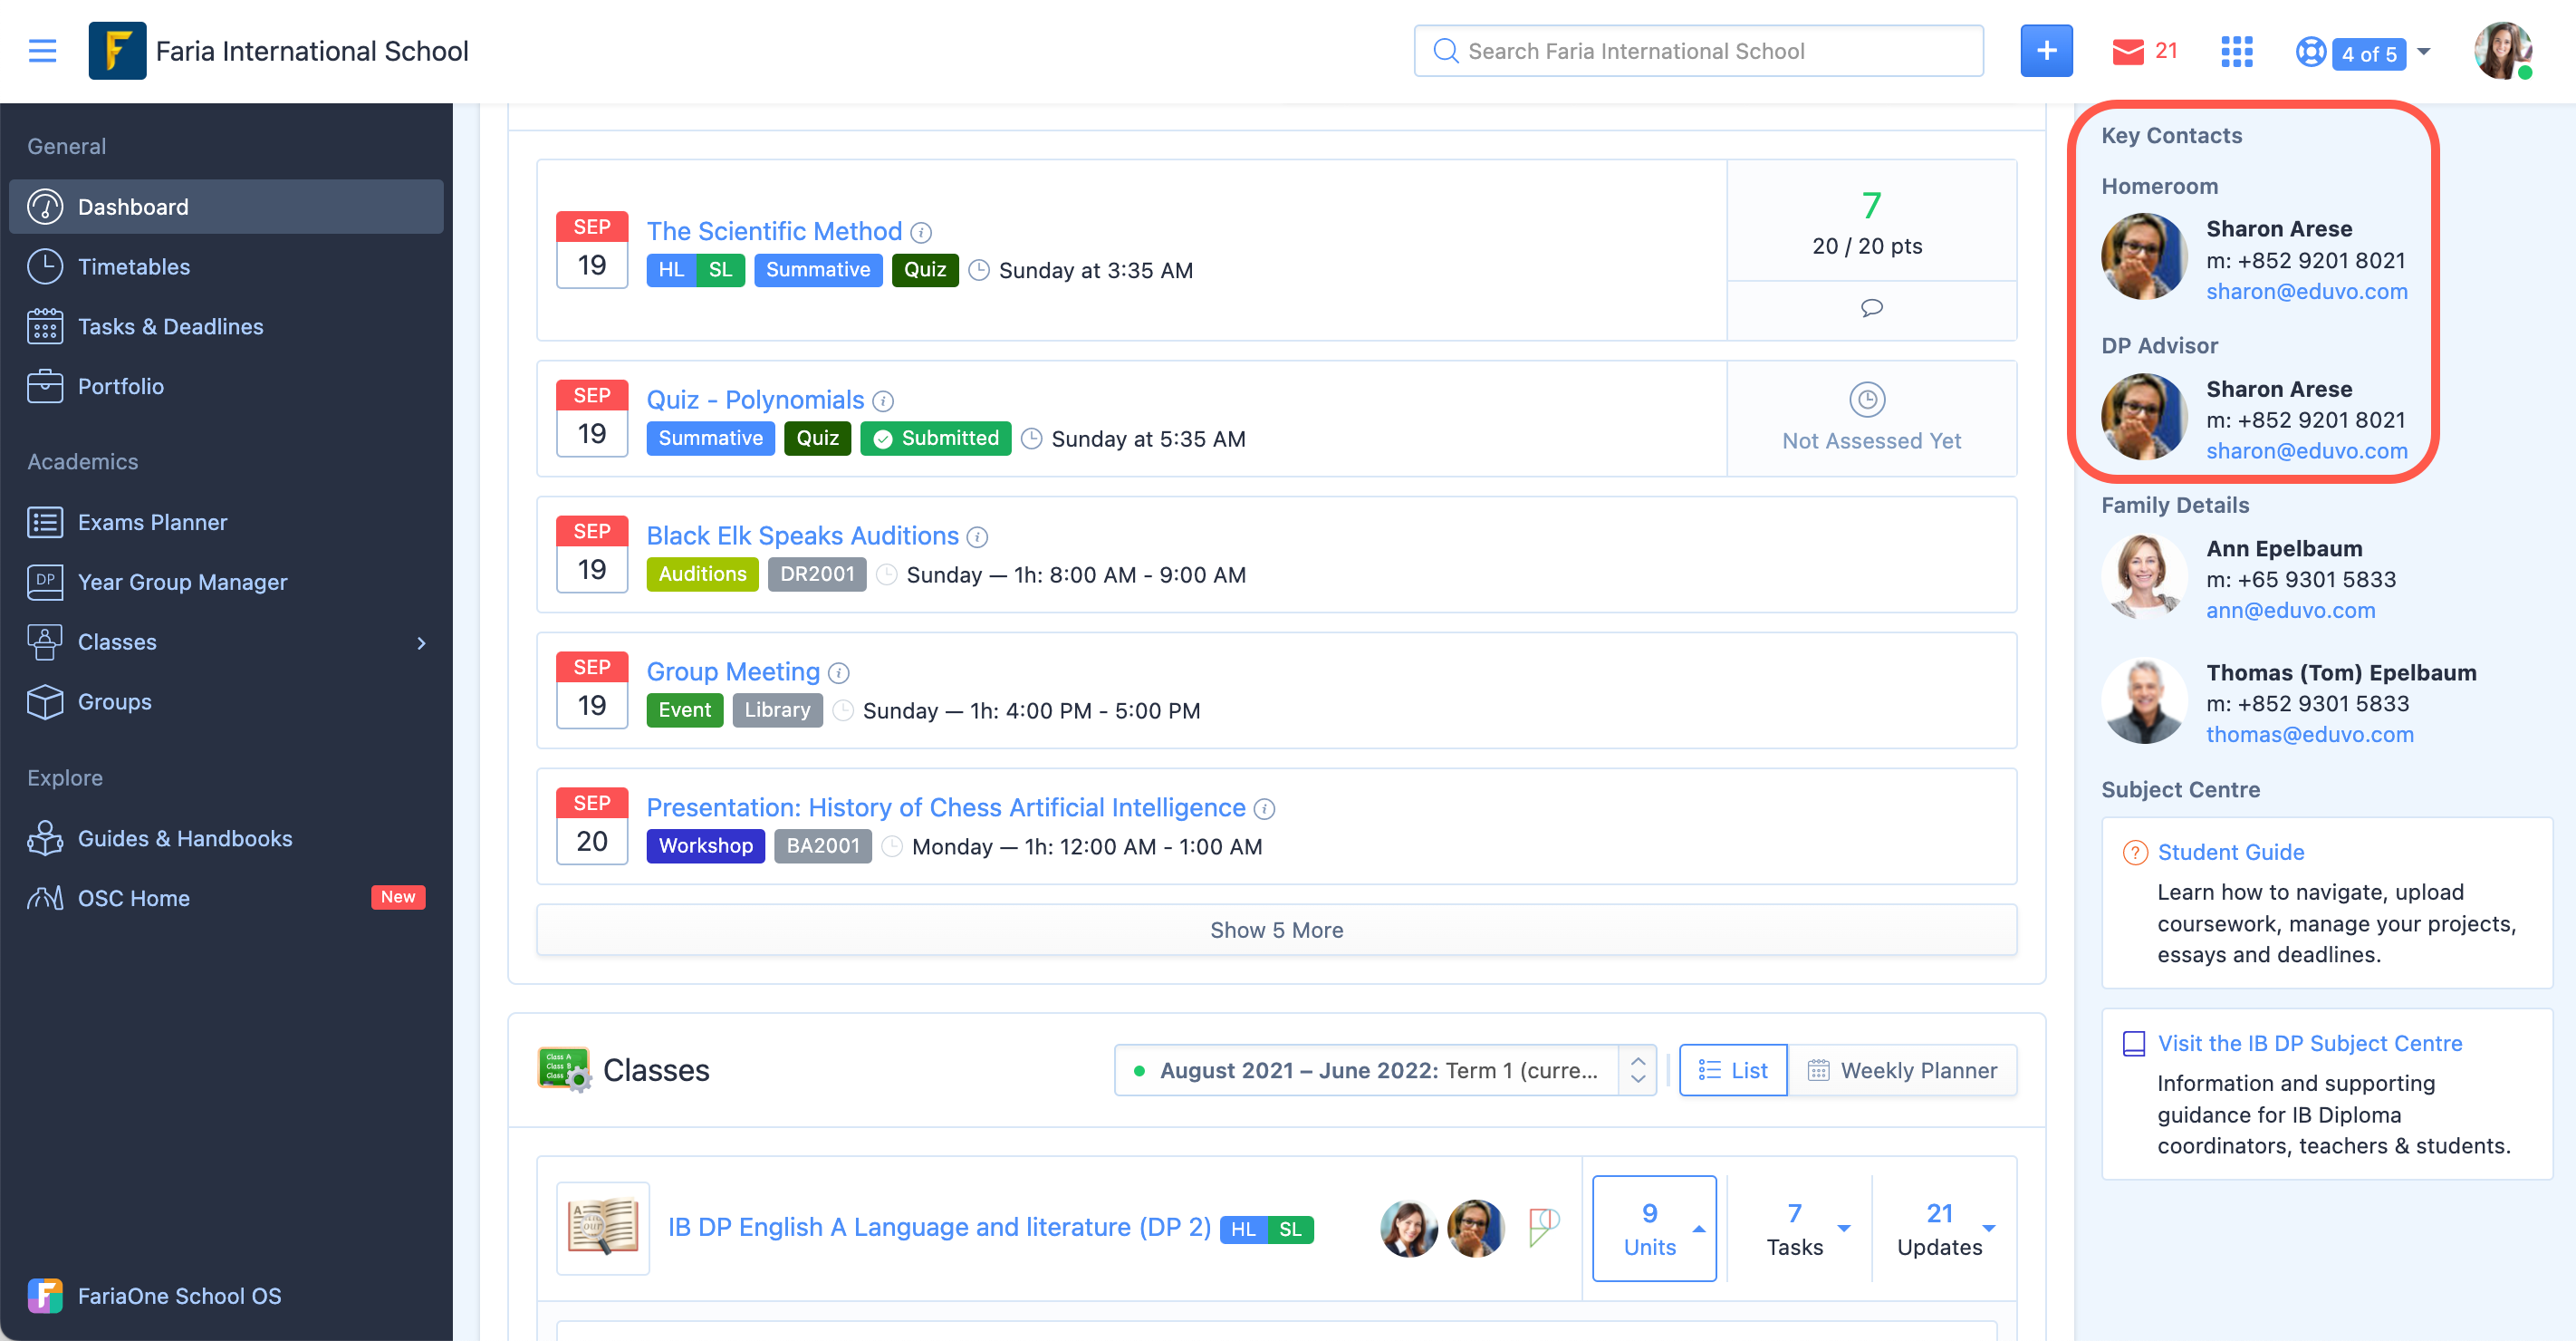Click ann@eduvo.com email link
2576x1341 pixels.
tap(2290, 610)
